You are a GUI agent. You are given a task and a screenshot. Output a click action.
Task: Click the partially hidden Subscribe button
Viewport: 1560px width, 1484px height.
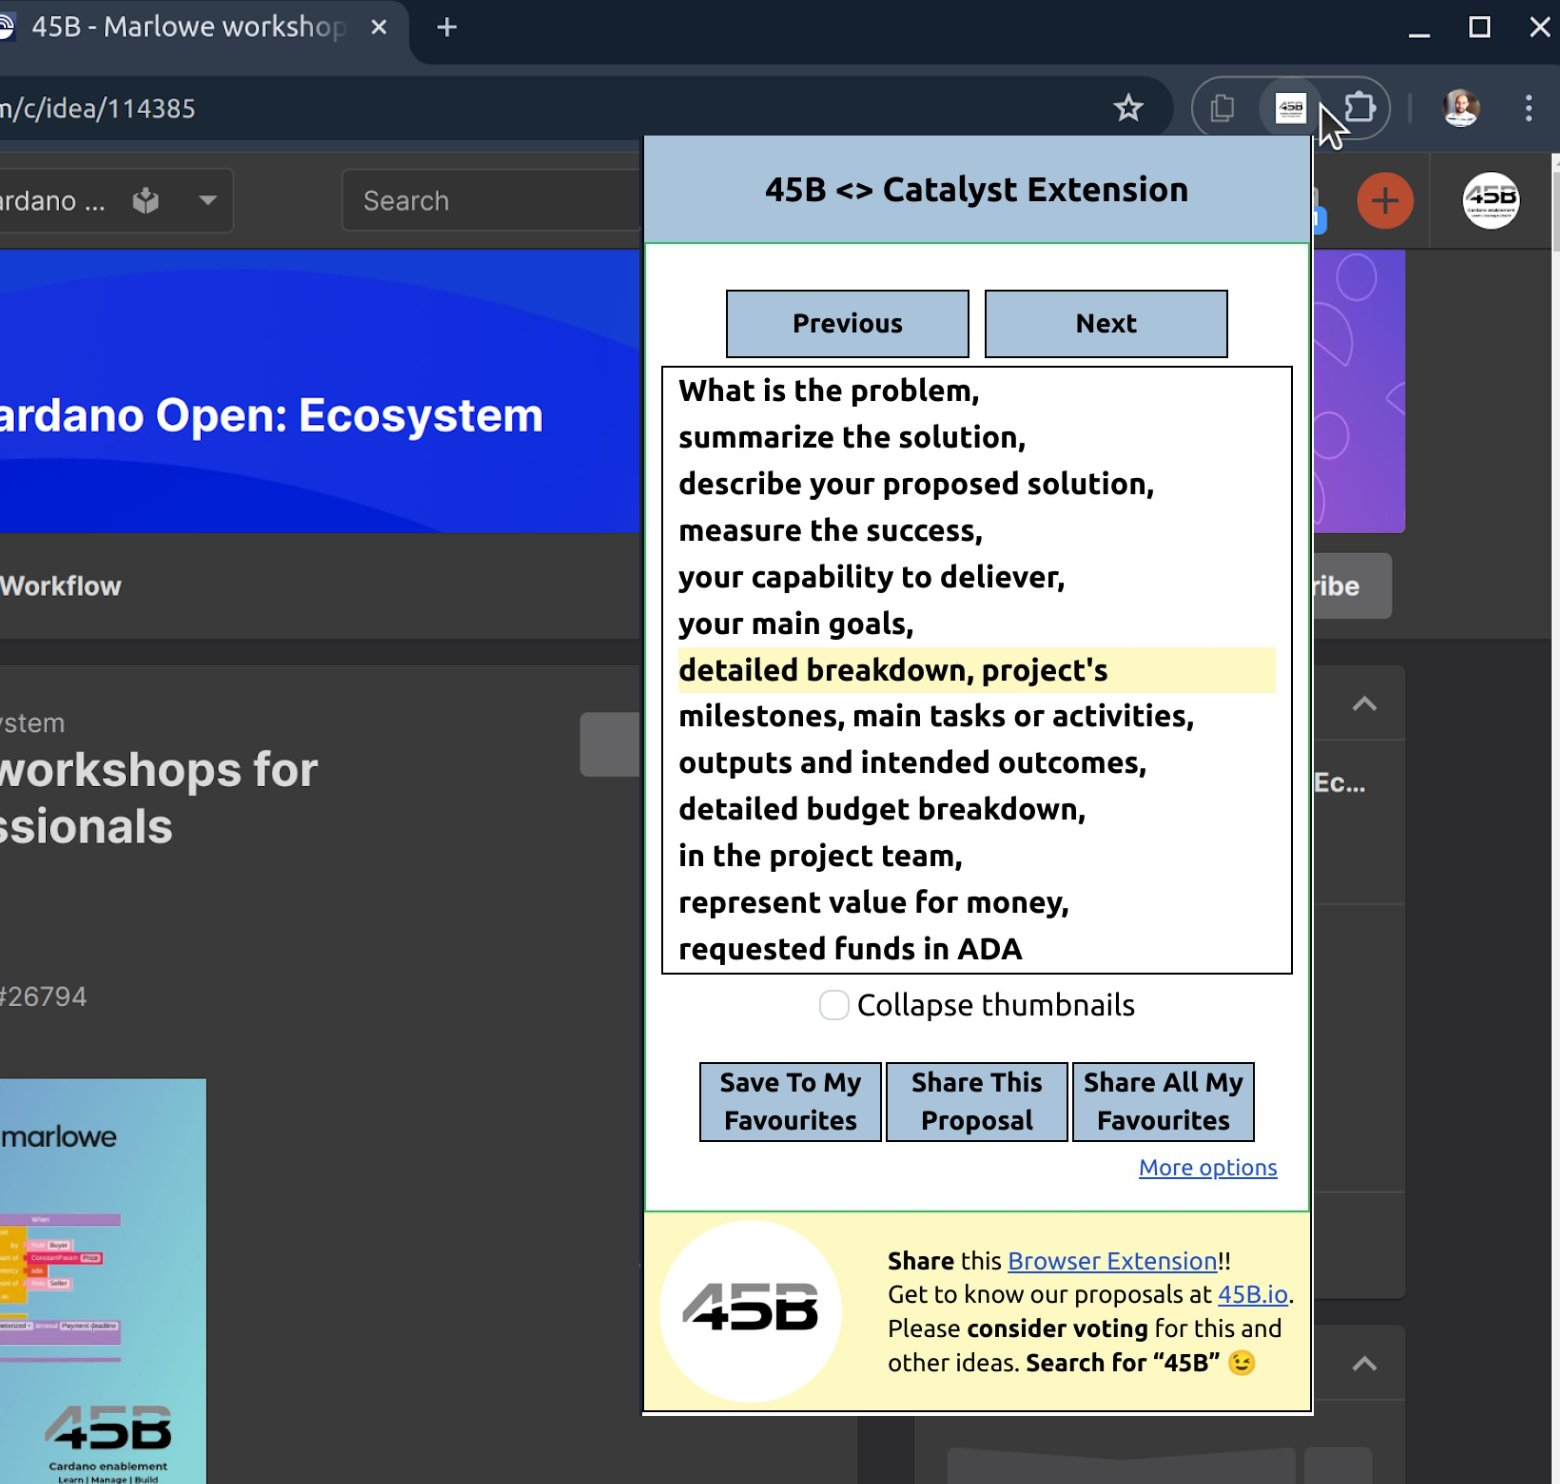[x=1352, y=586]
